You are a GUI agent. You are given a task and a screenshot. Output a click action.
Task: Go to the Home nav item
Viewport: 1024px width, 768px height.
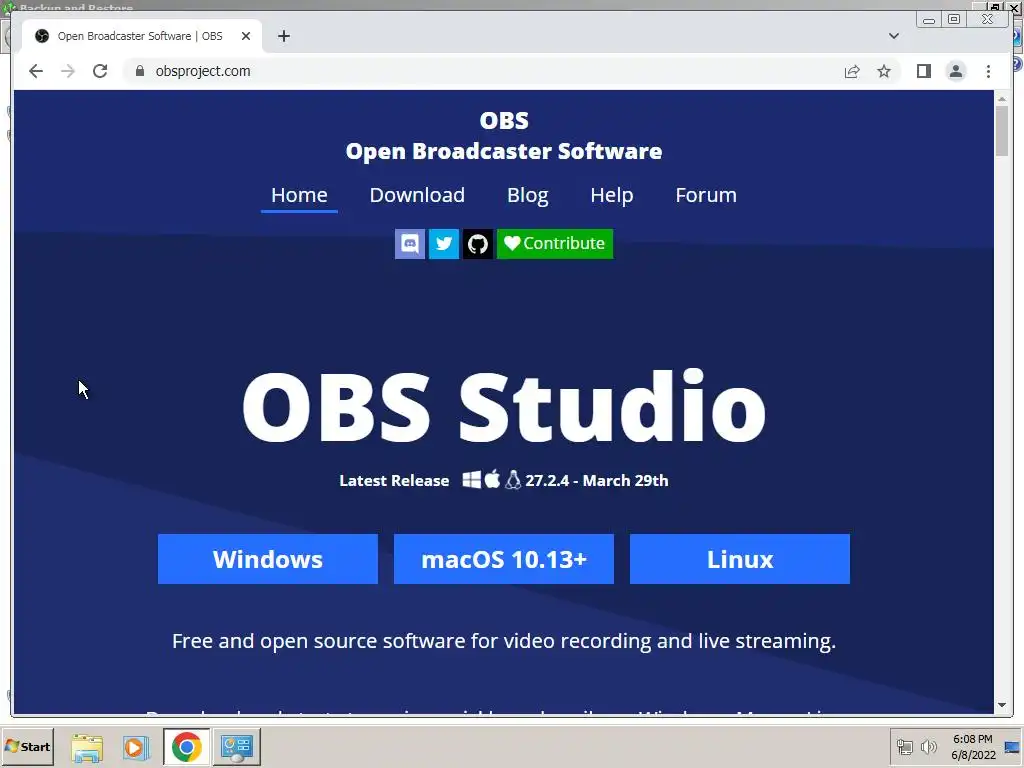click(299, 195)
